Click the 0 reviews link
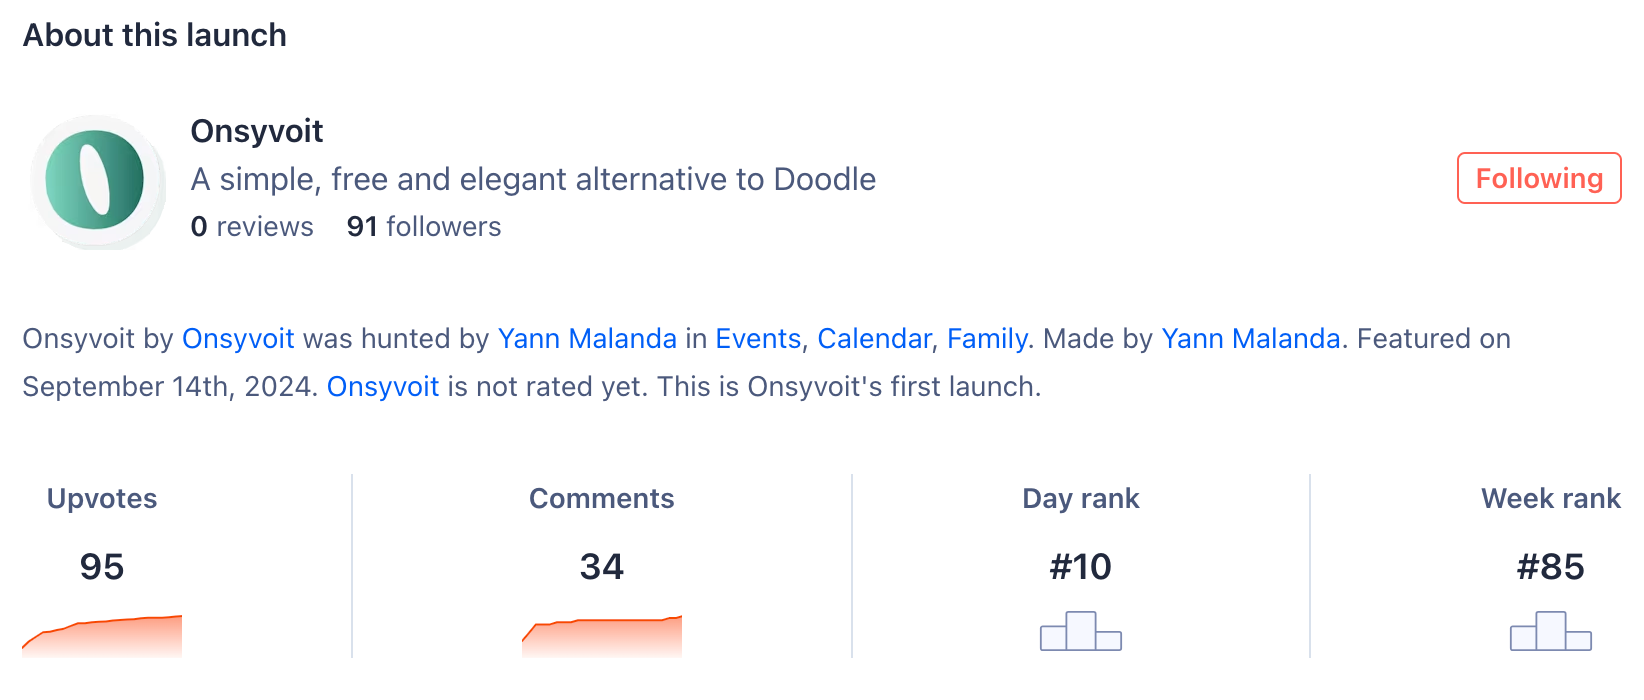This screenshot has width=1644, height=700. (x=251, y=226)
